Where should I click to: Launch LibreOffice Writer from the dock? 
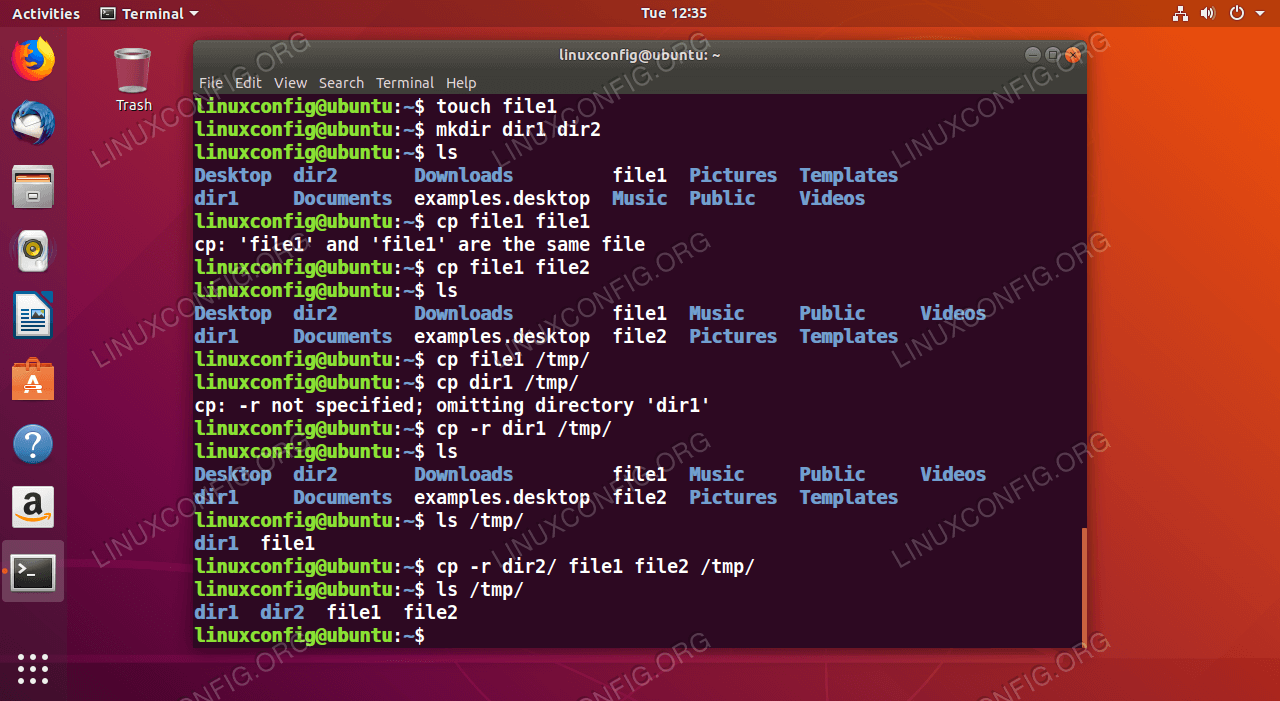[33, 316]
